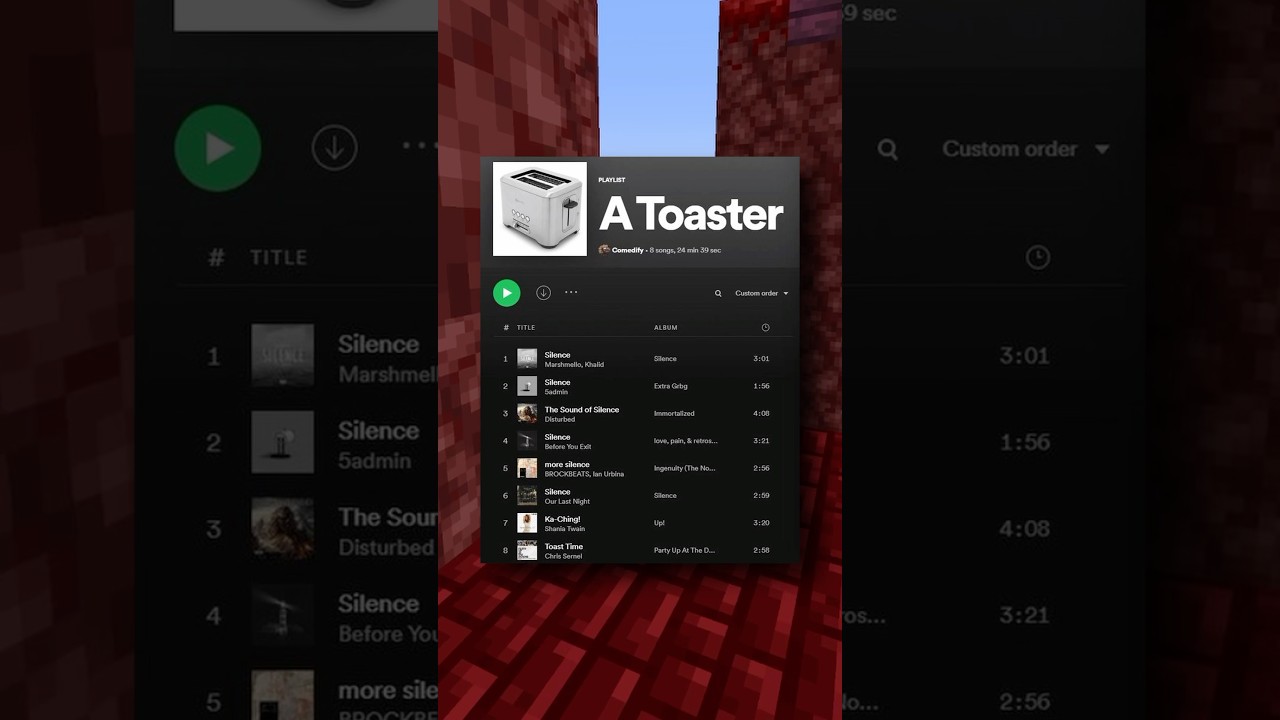Click the 2:56 duration value
This screenshot has width=1280, height=720.
click(x=761, y=468)
